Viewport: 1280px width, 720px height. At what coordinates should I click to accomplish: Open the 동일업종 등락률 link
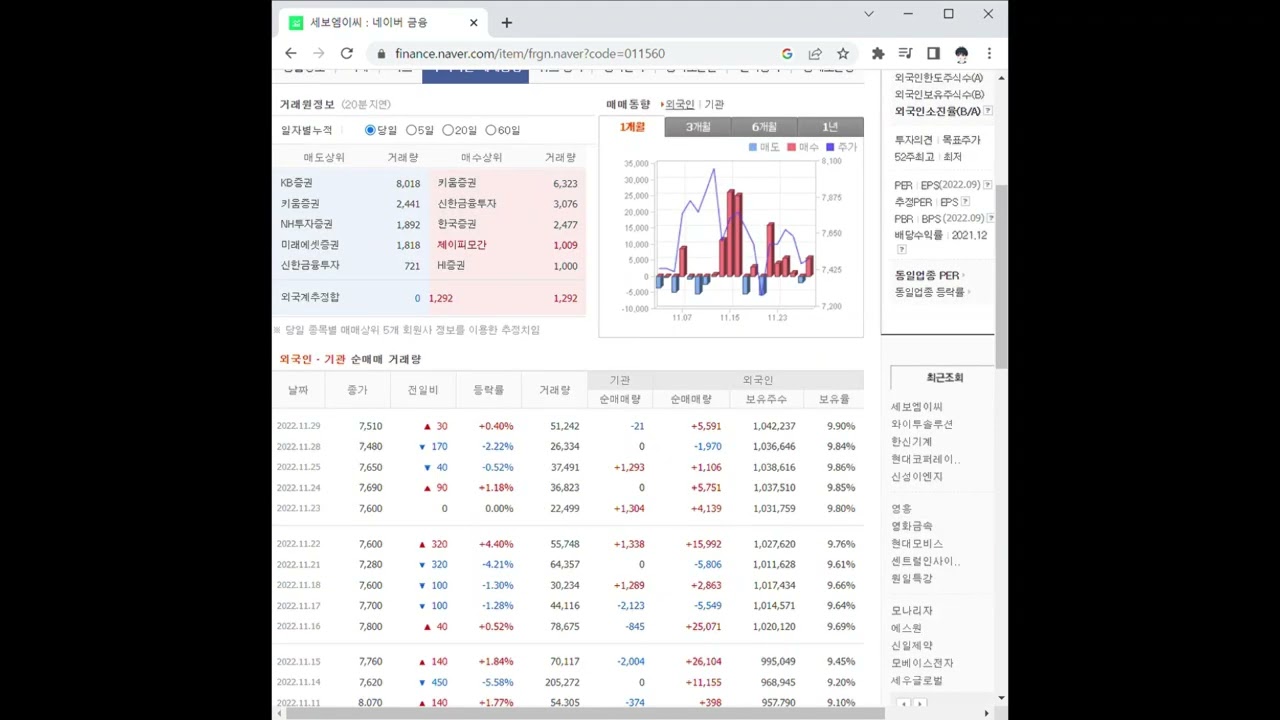[930, 292]
